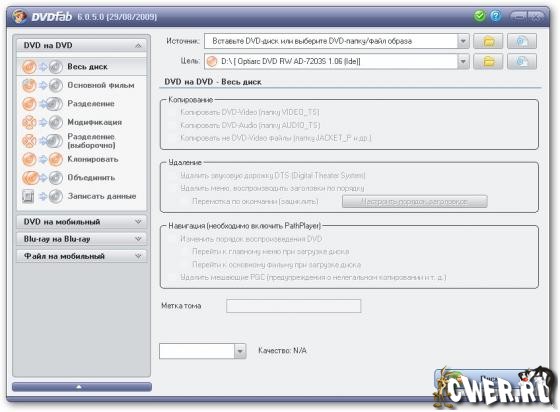Toggle copy non DVD-Video files checkbox

click(x=173, y=138)
